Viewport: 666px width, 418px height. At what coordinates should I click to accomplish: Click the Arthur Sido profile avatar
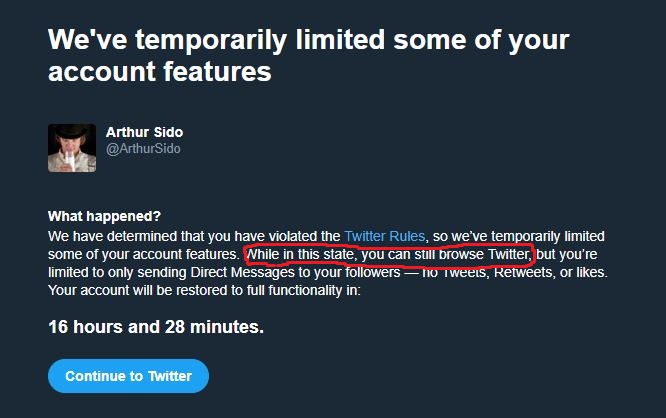[x=72, y=148]
